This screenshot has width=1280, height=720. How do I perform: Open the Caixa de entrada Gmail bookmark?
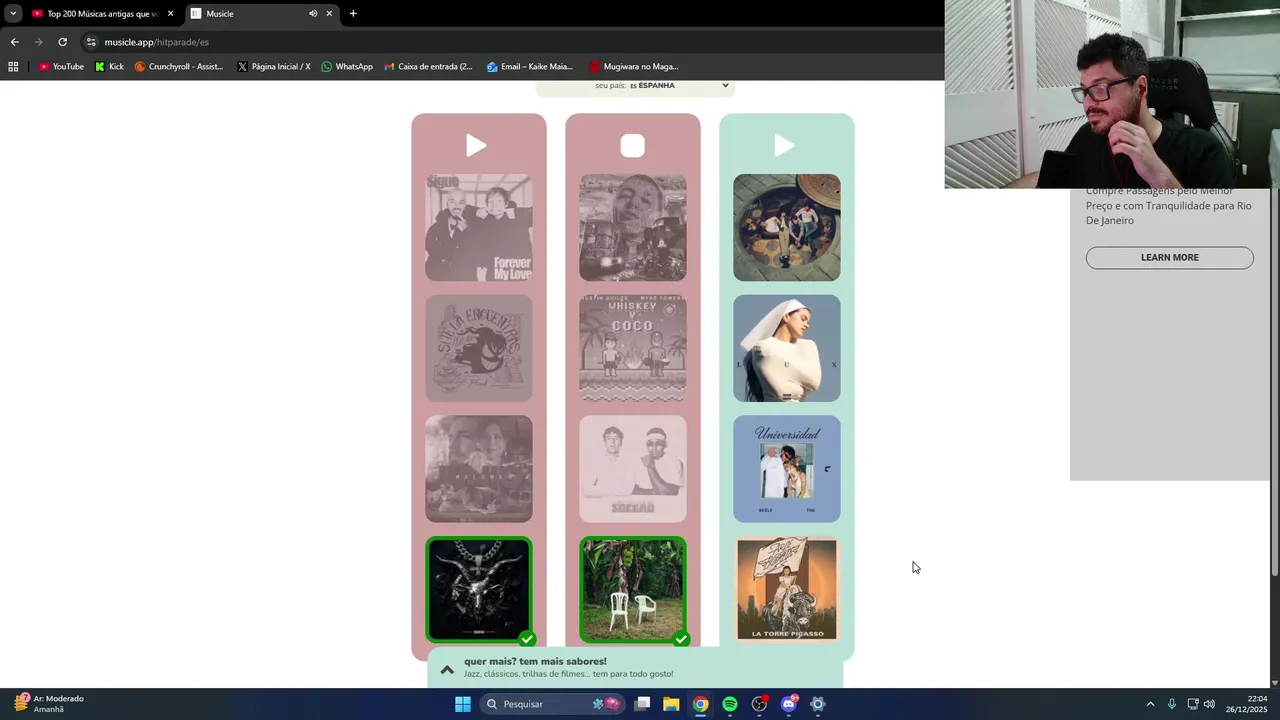coord(428,67)
